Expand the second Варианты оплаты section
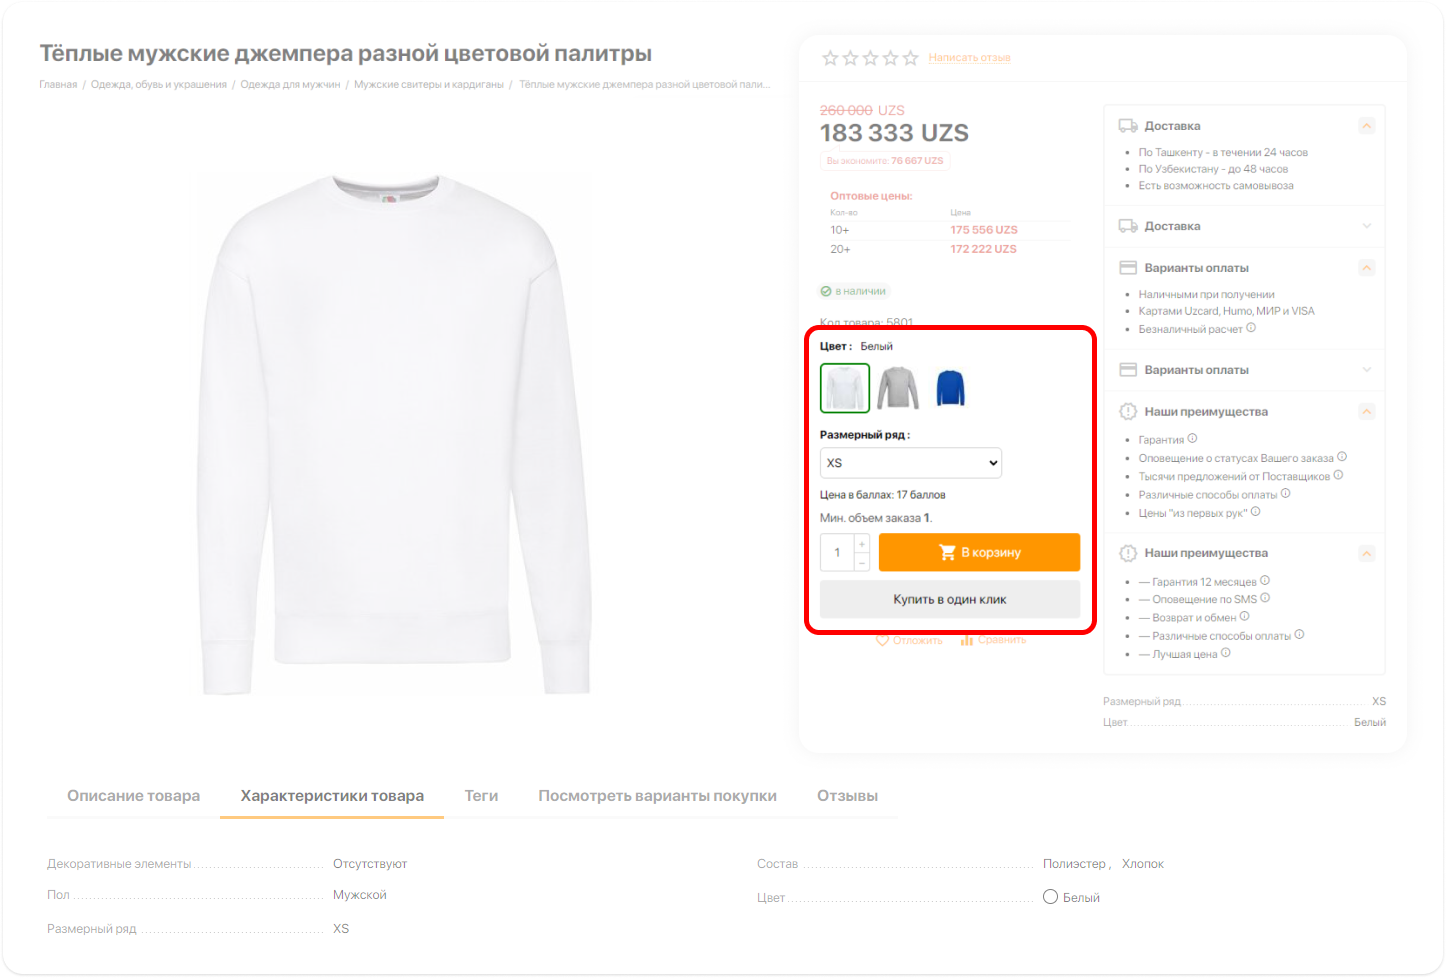This screenshot has width=1446, height=978. click(x=1366, y=370)
